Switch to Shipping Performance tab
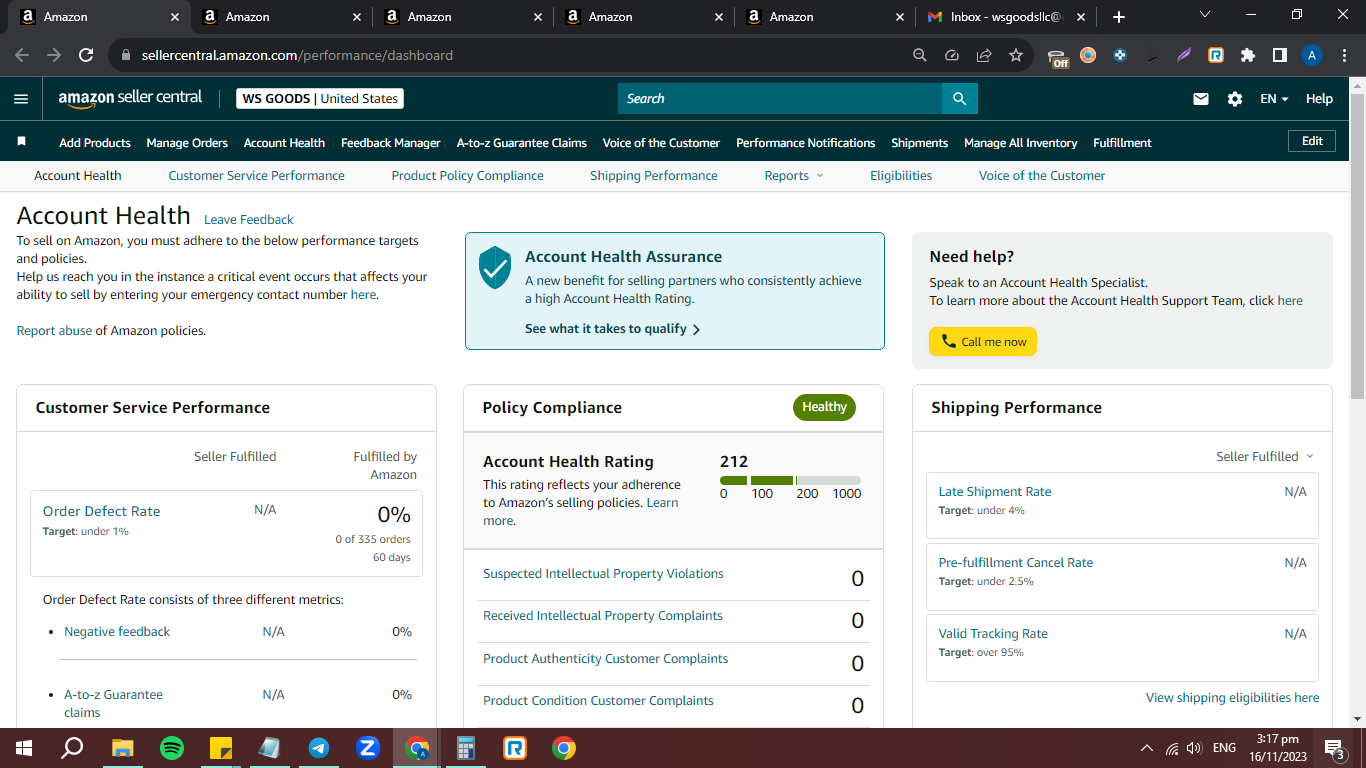 click(654, 176)
